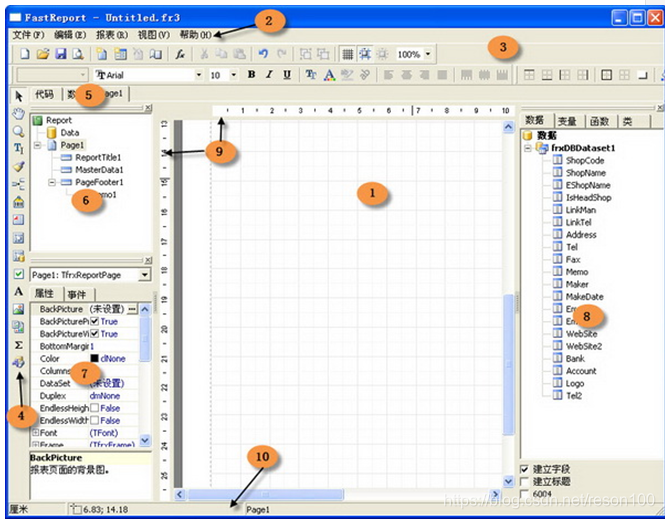Uncheck the 建立字段 checkbox
Image resolution: width=665 pixels, height=519 pixels.
coord(525,469)
